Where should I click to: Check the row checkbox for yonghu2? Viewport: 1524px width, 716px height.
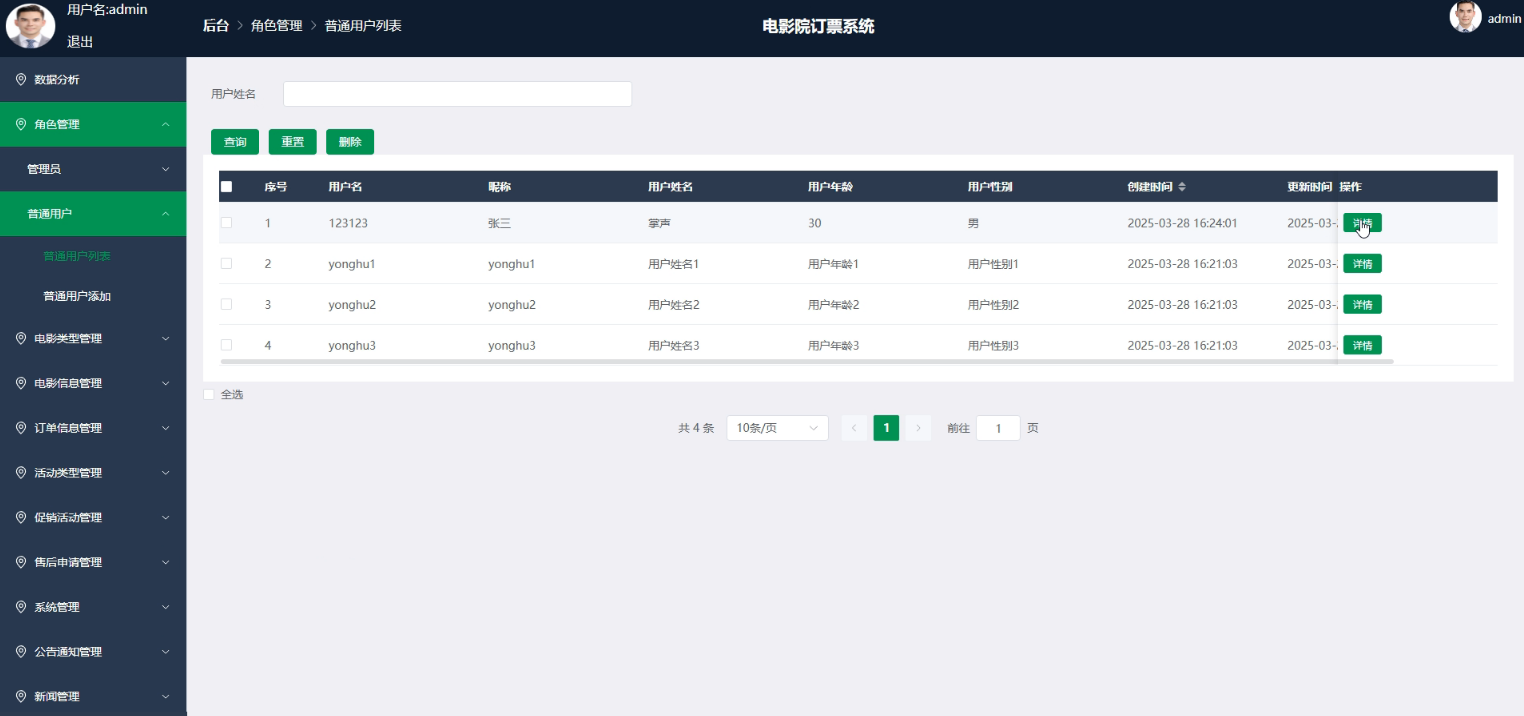(x=226, y=304)
